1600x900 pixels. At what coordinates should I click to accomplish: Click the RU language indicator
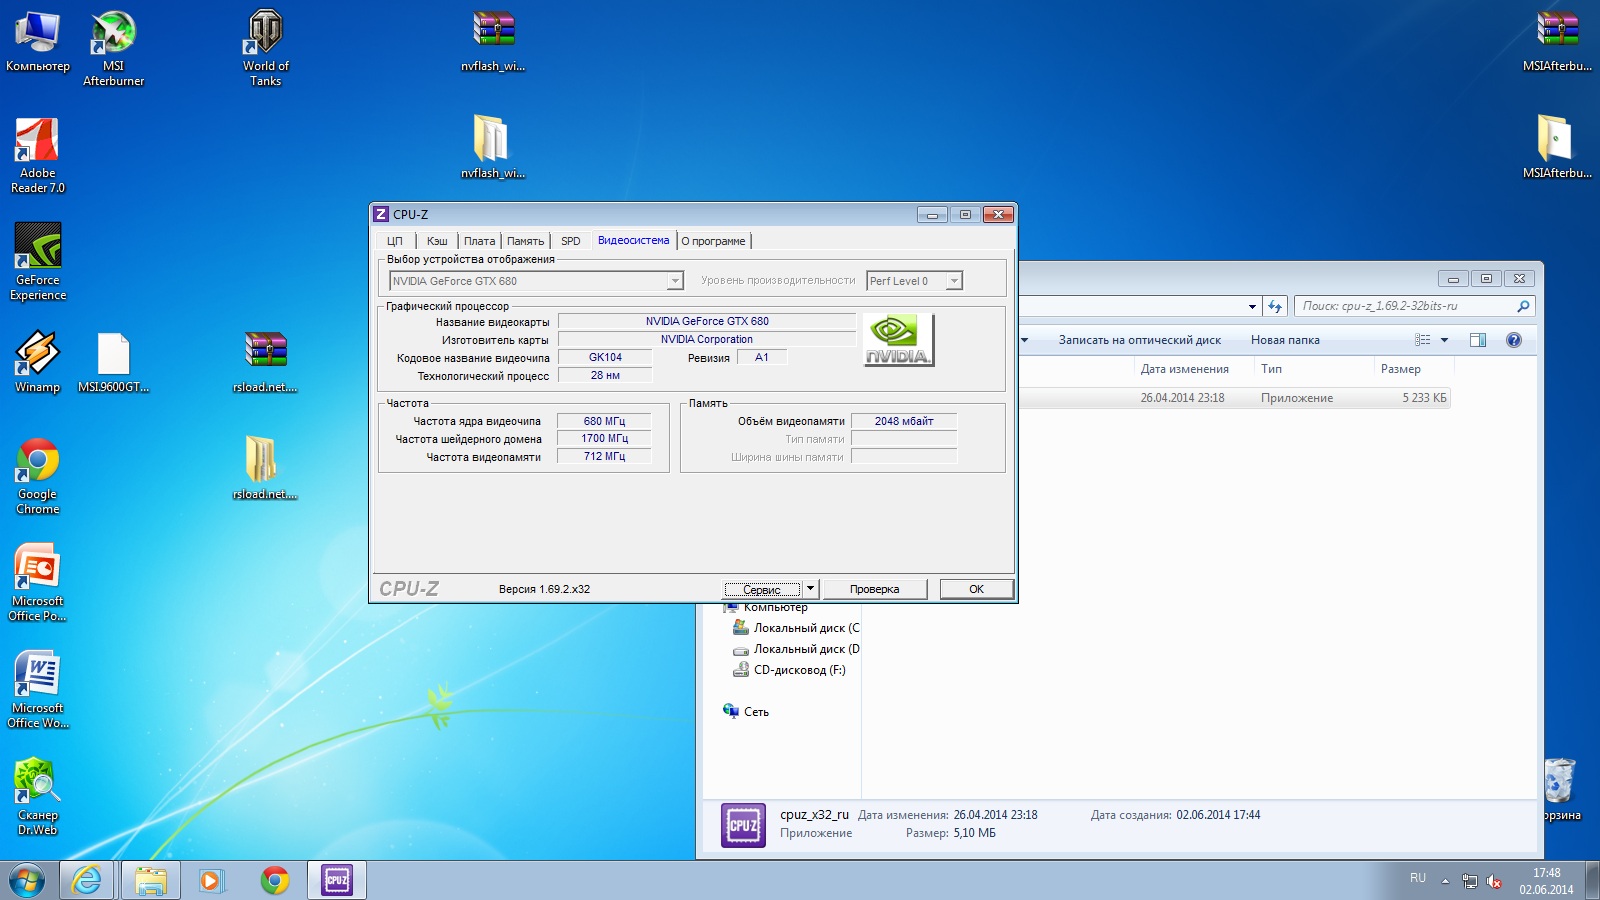tap(1418, 878)
